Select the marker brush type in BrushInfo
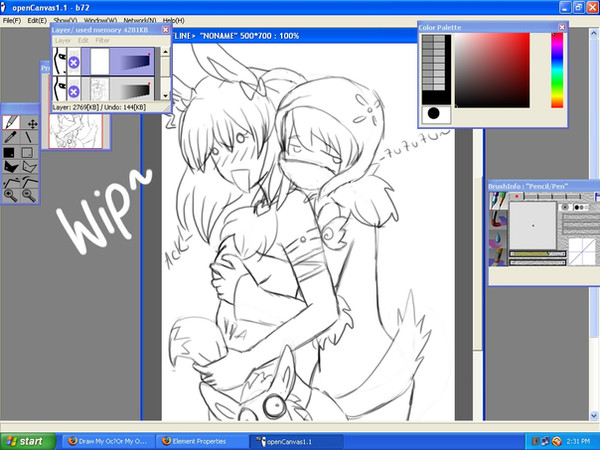This screenshot has width=600, height=450. 498,256
